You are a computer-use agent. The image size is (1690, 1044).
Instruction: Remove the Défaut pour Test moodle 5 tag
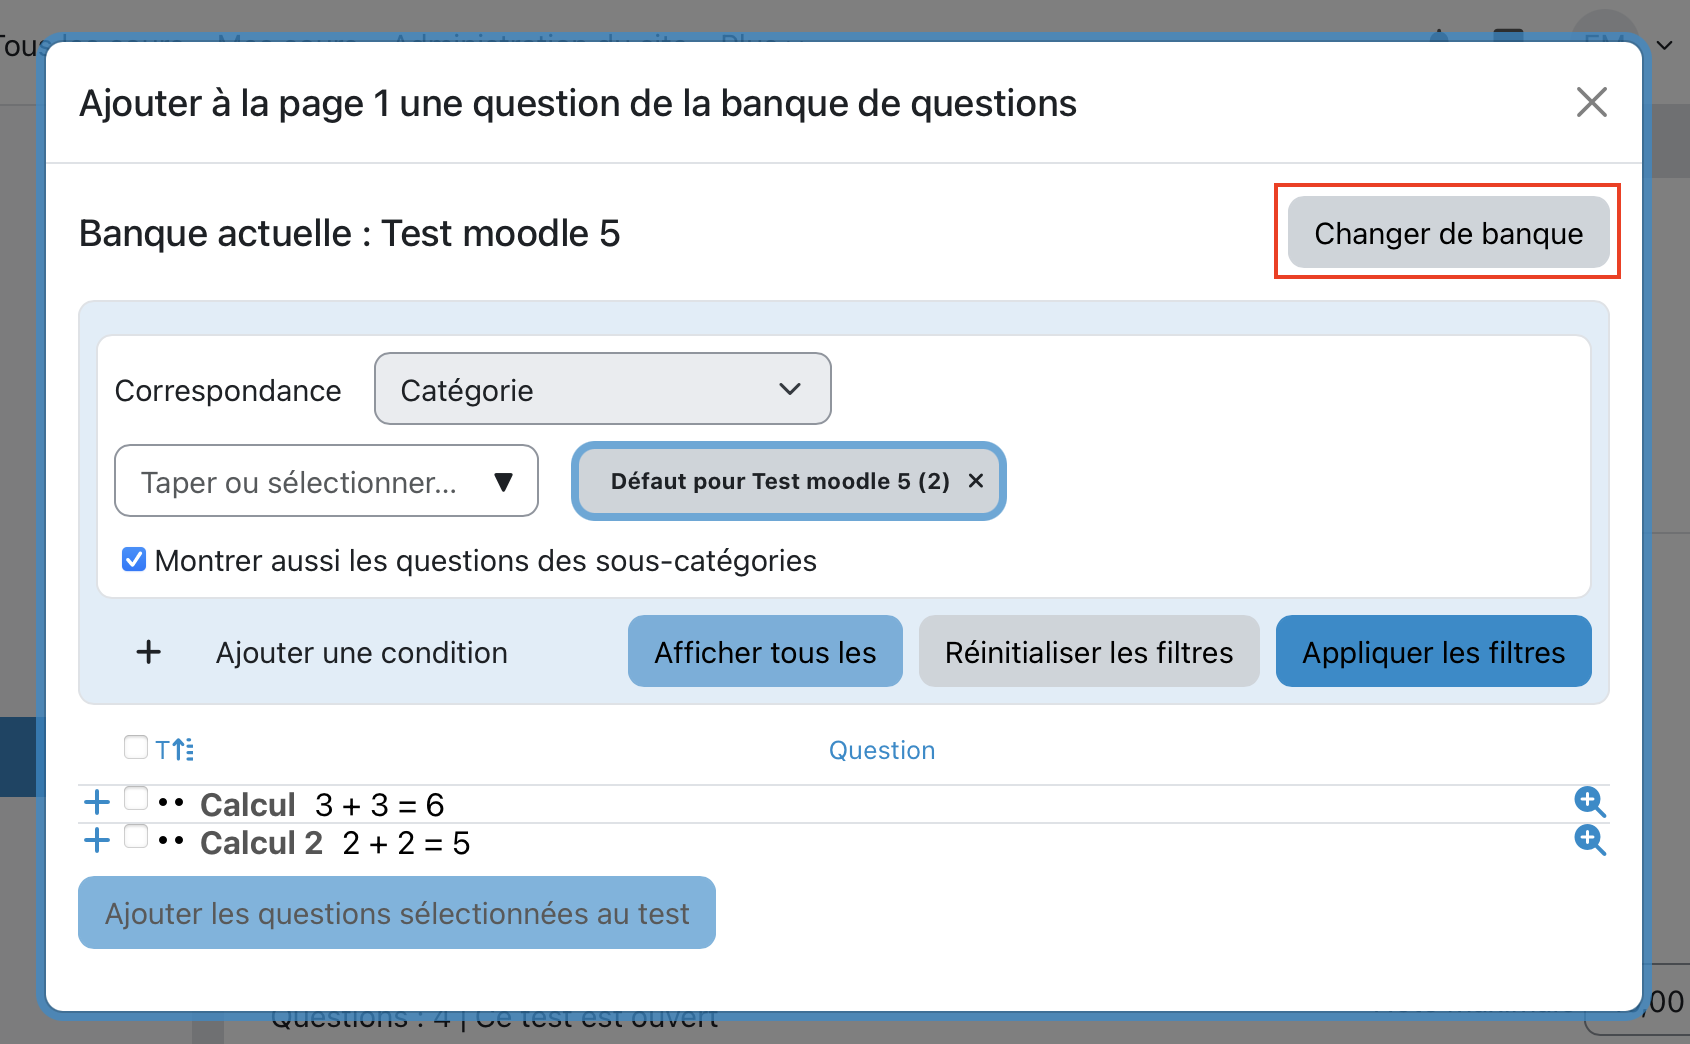pos(976,481)
